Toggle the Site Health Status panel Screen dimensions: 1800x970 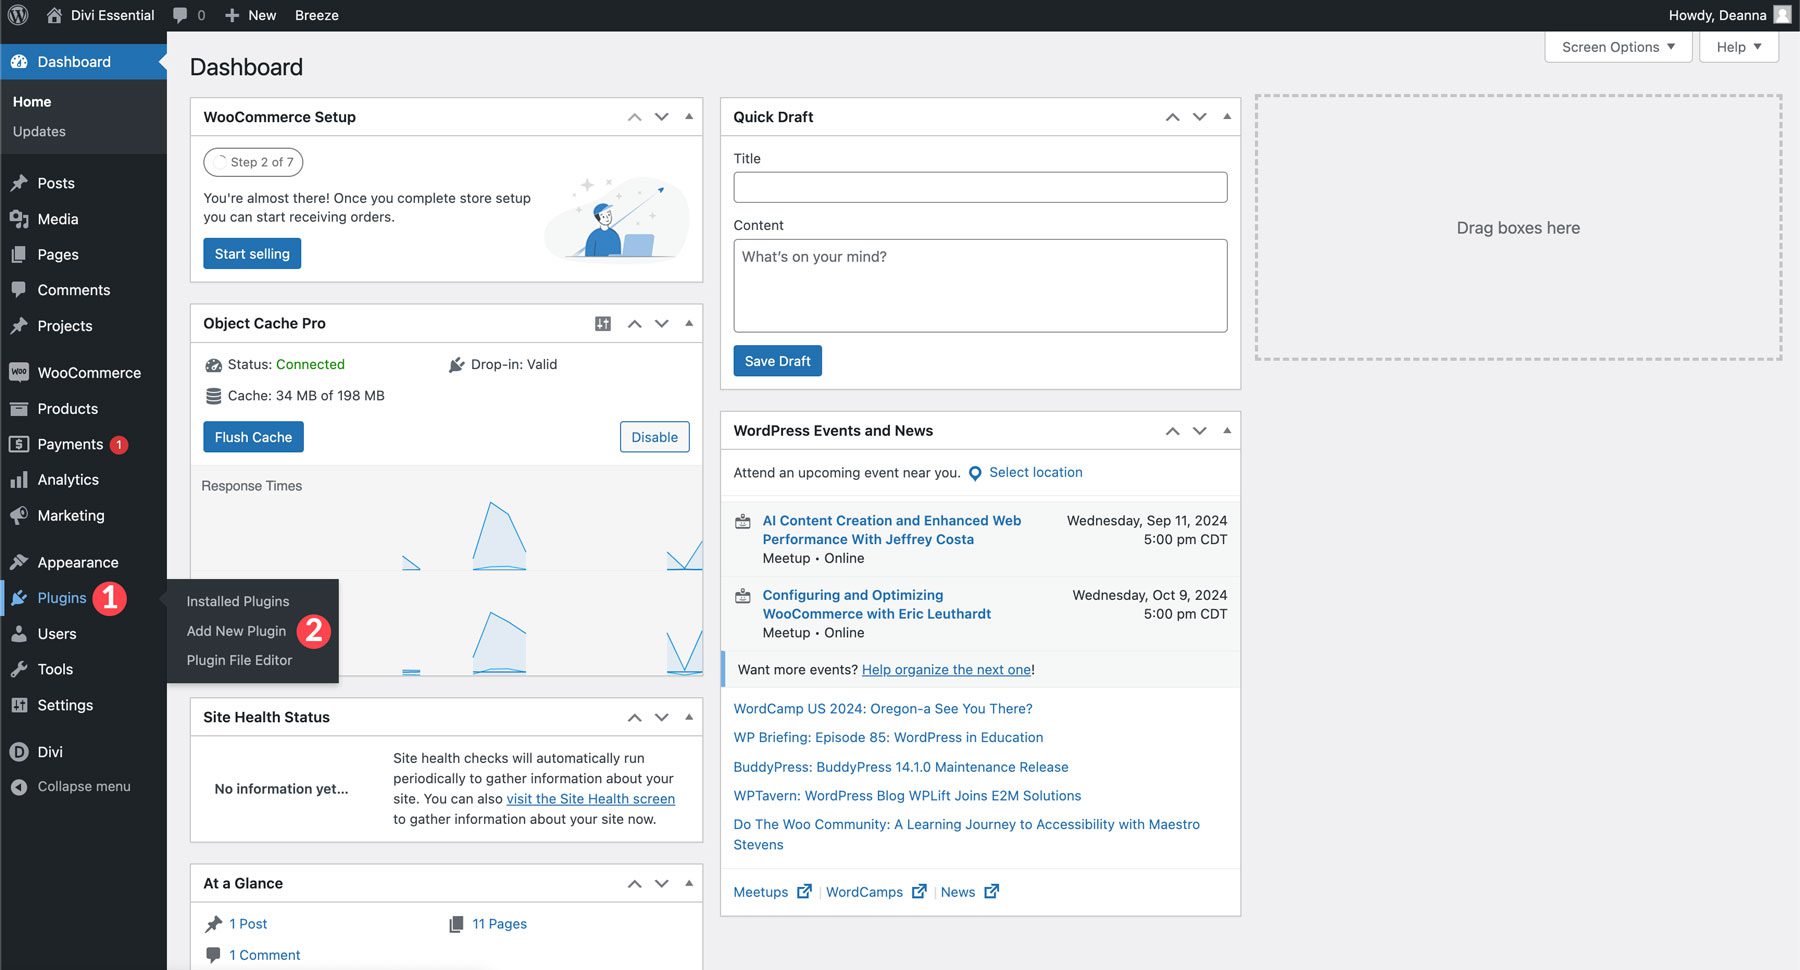689,717
